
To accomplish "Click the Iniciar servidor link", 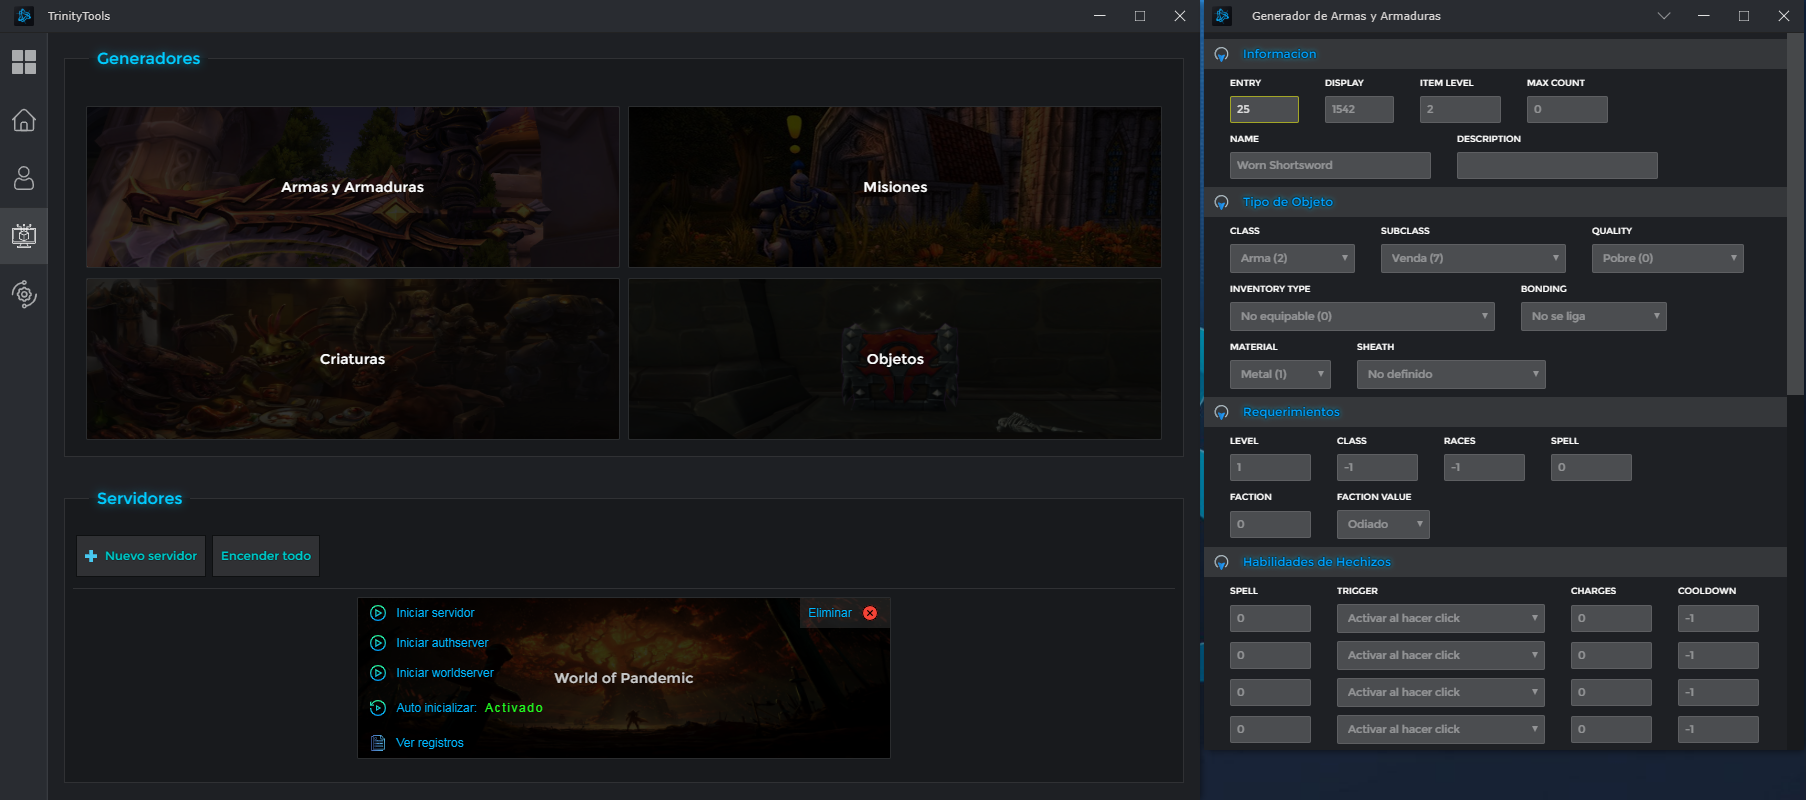I will (435, 613).
